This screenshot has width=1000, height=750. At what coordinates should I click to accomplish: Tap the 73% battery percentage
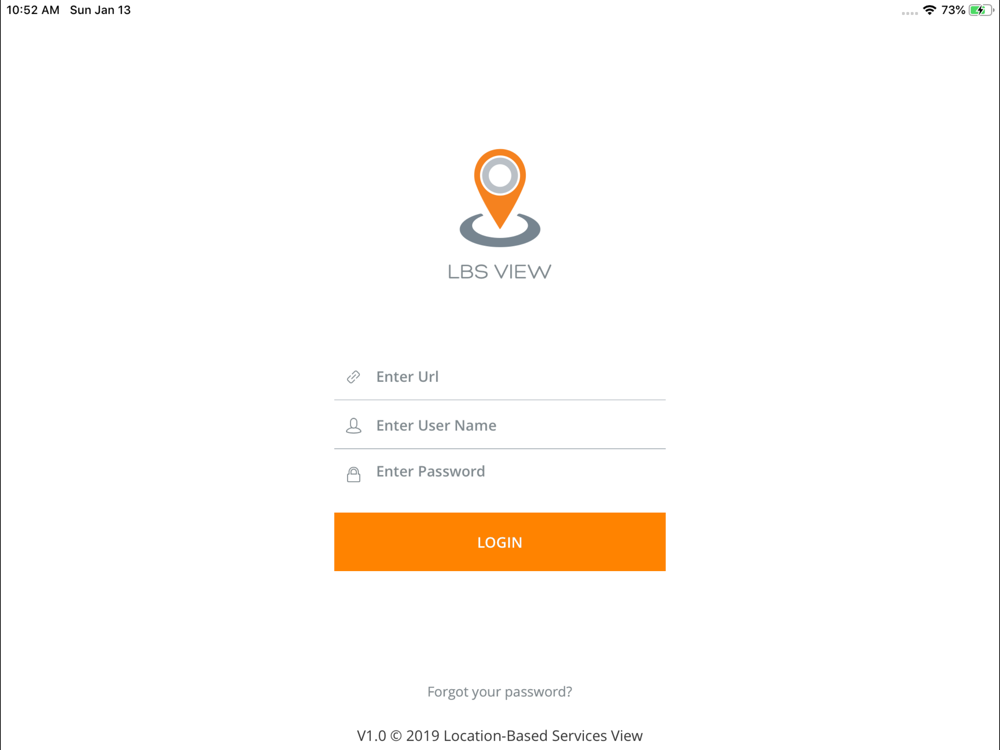click(953, 10)
